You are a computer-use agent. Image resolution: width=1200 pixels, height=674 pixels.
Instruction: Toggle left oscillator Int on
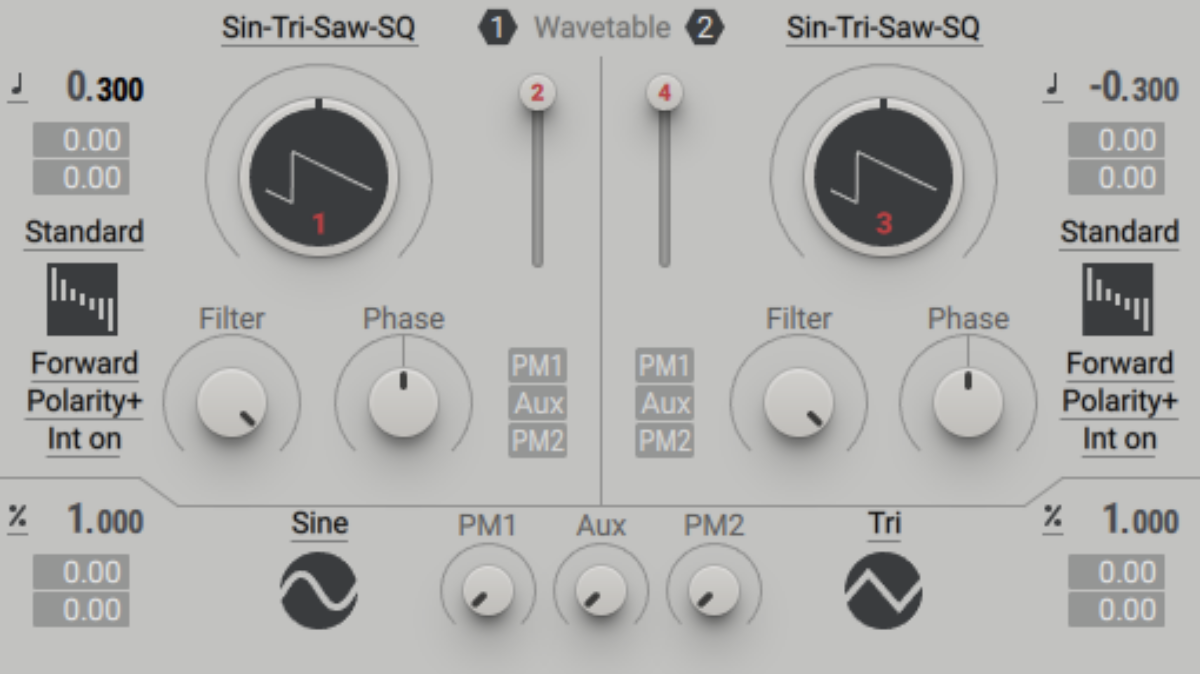[84, 439]
